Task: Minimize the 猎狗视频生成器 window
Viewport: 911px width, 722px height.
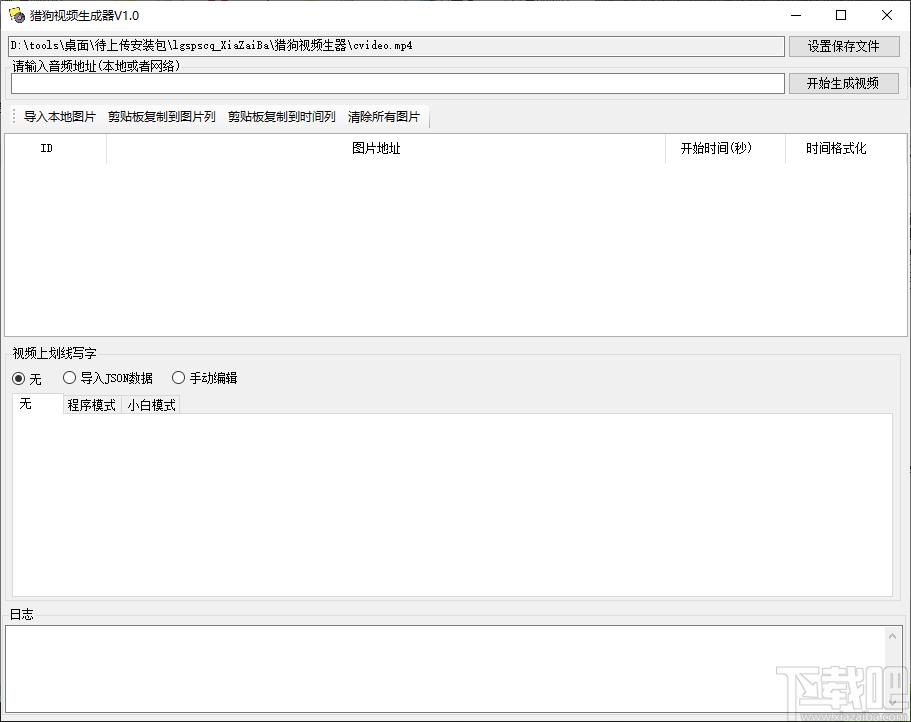Action: point(796,15)
